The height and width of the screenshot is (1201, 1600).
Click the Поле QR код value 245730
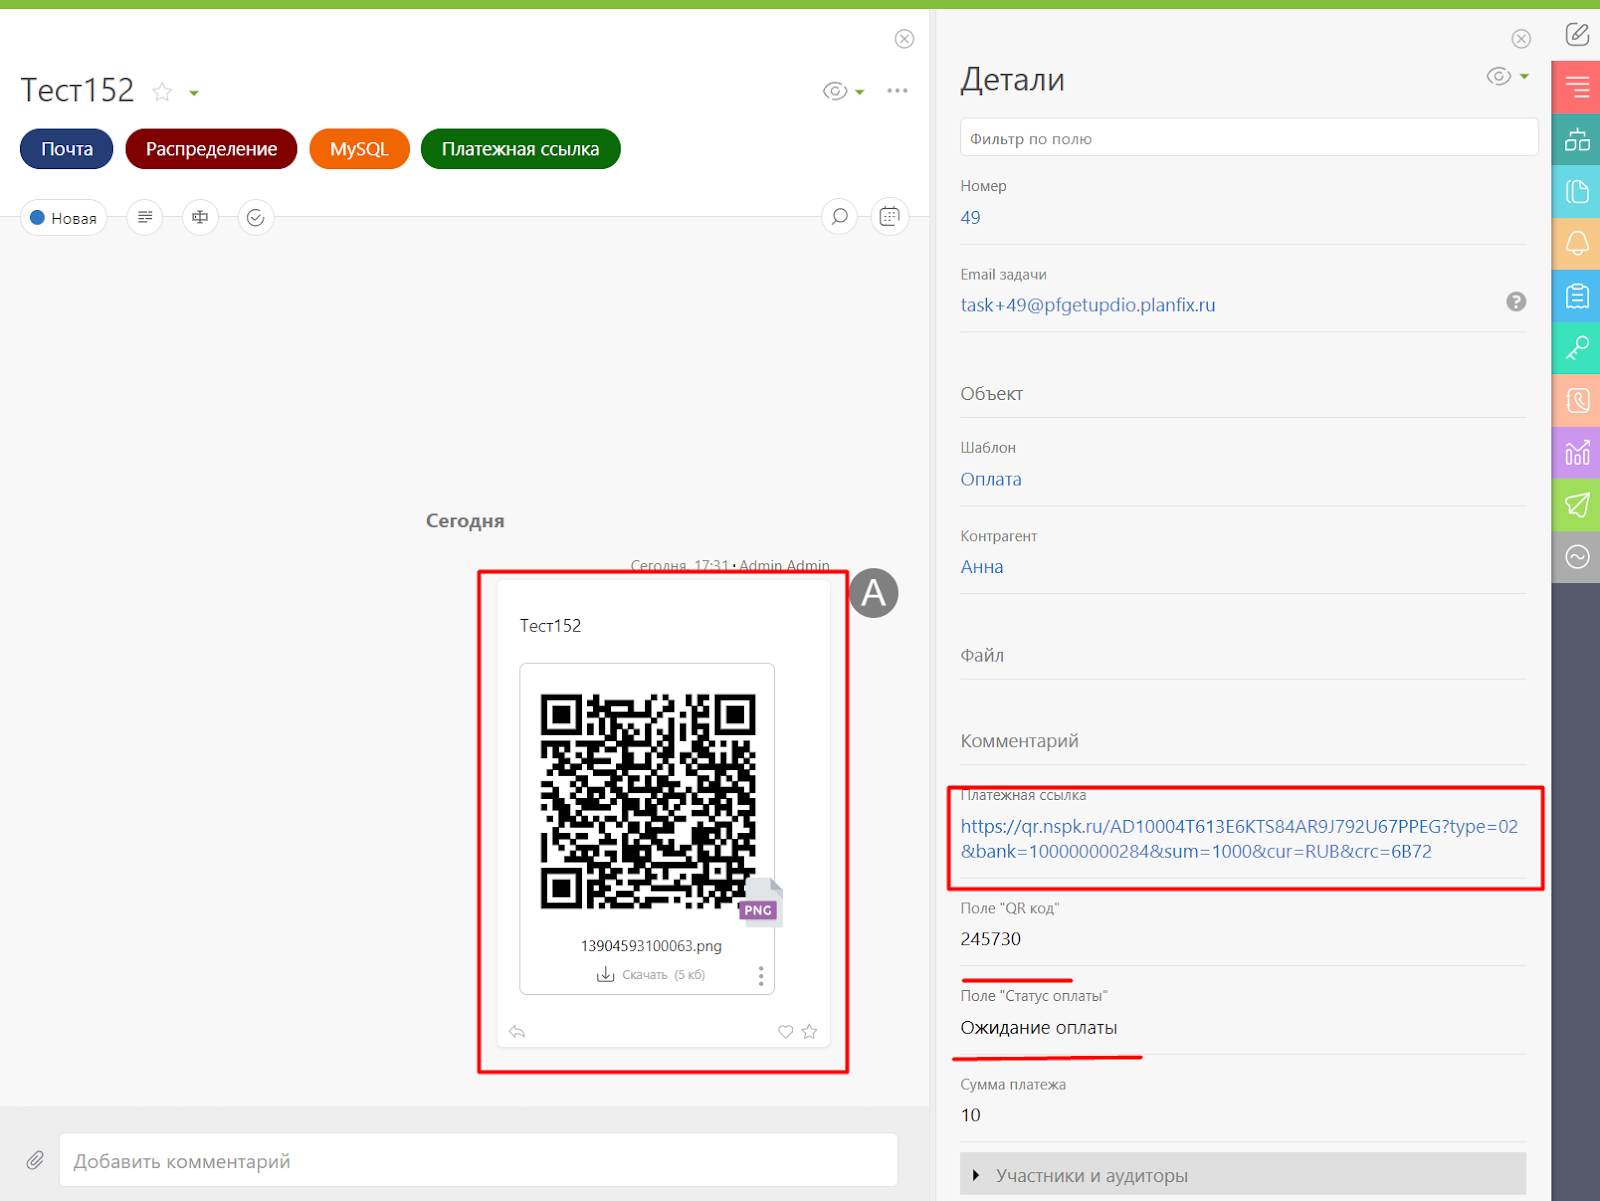point(990,939)
